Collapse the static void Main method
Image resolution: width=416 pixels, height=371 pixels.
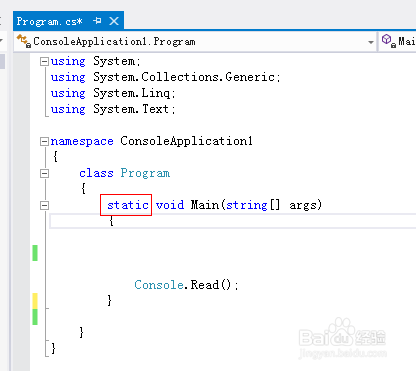[x=44, y=205]
